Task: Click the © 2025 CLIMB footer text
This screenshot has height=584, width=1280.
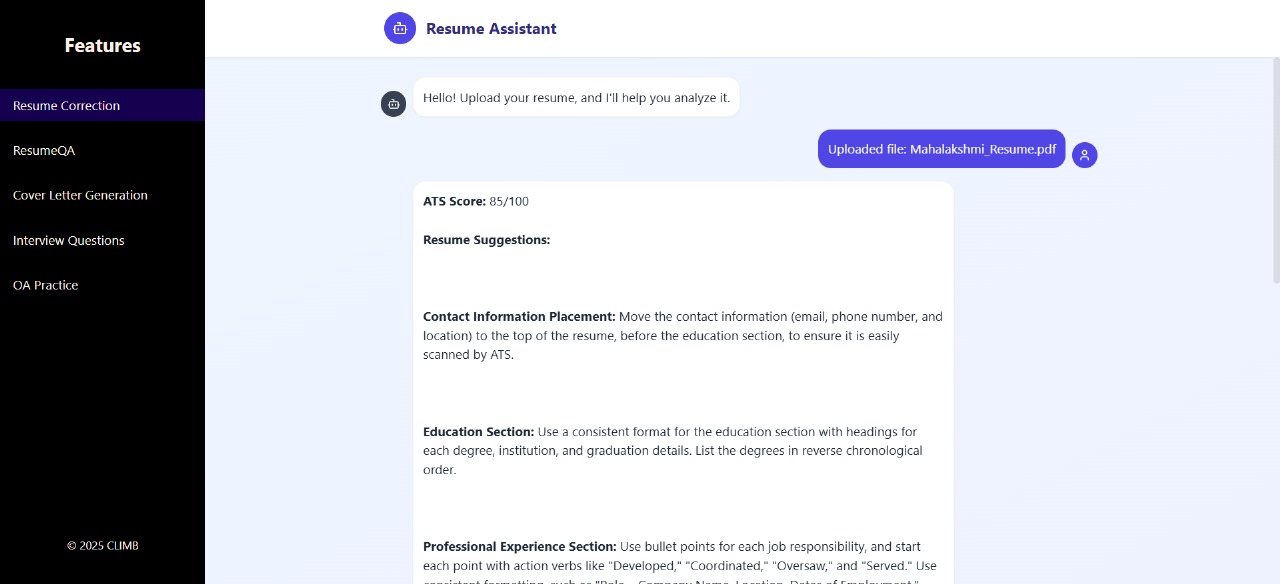Action: pos(102,546)
